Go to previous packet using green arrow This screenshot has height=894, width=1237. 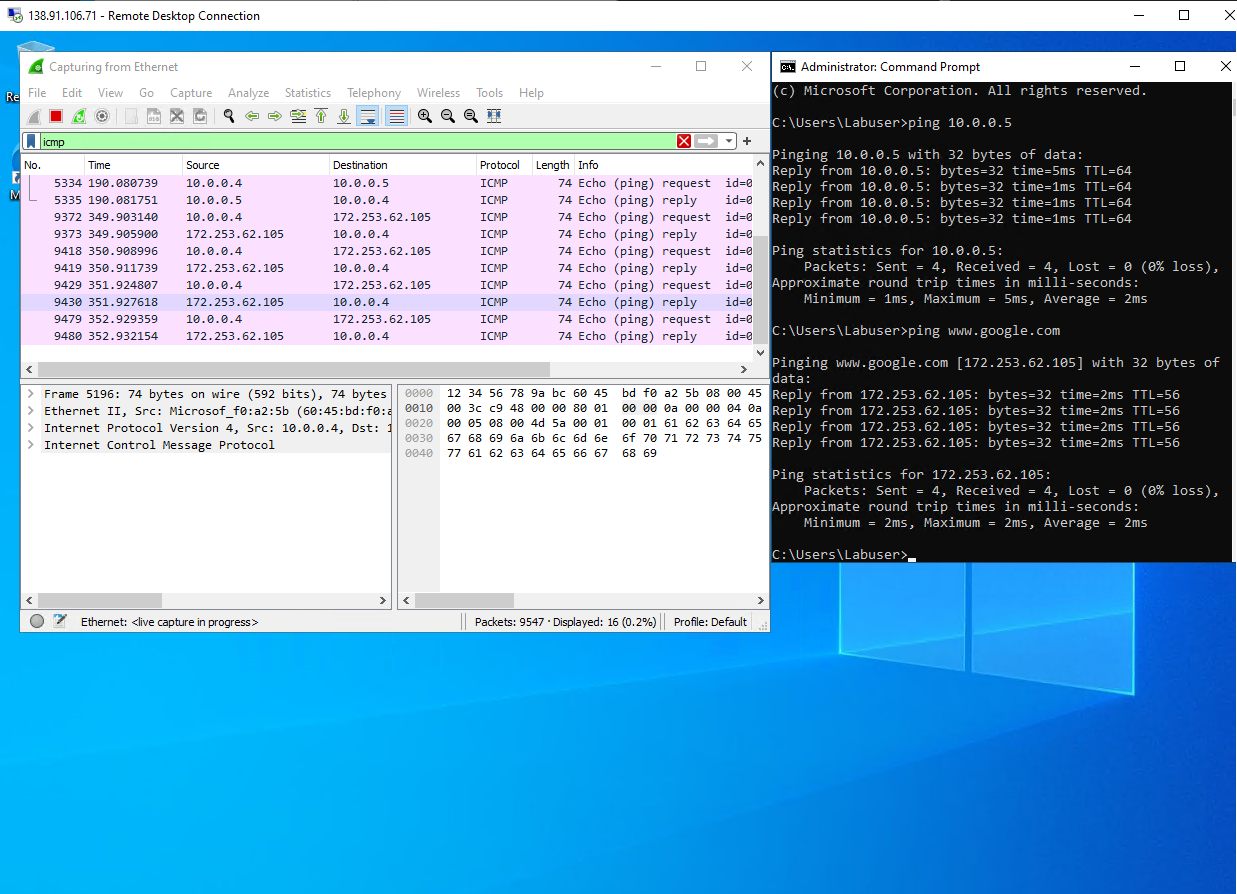pyautogui.click(x=251, y=115)
